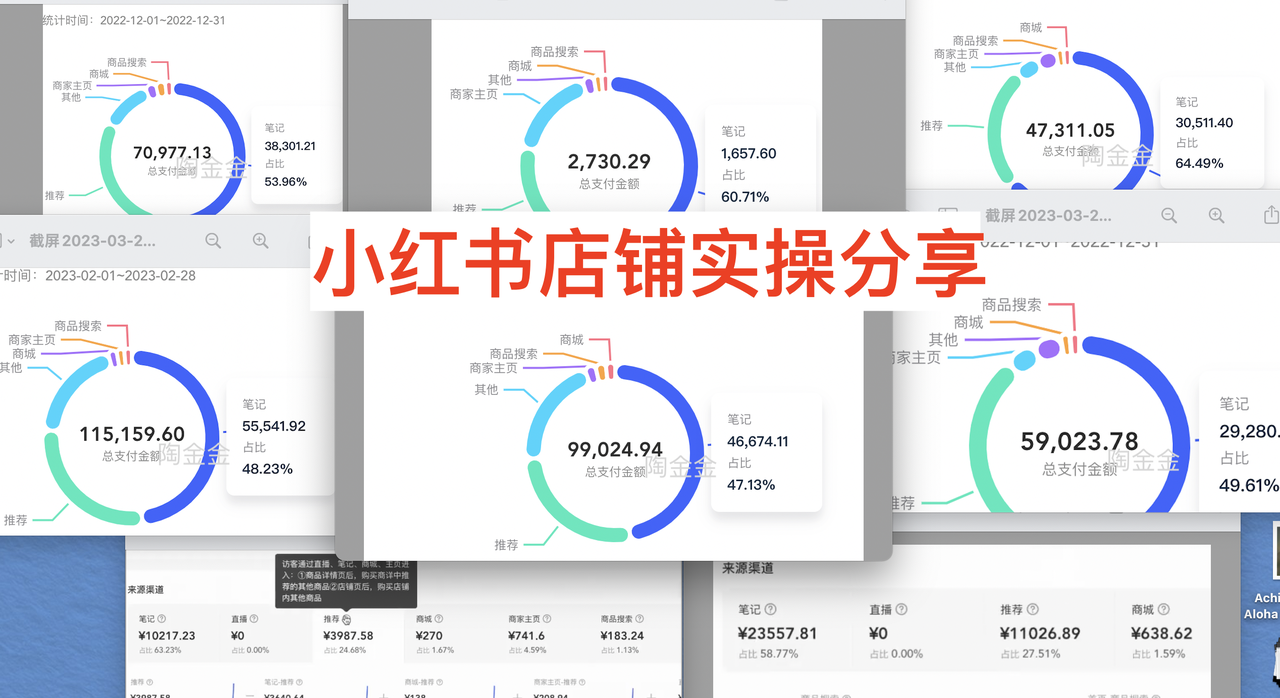Click 商品搜索 label on the 59,023.78 chart
1280x698 pixels.
pos(1011,305)
